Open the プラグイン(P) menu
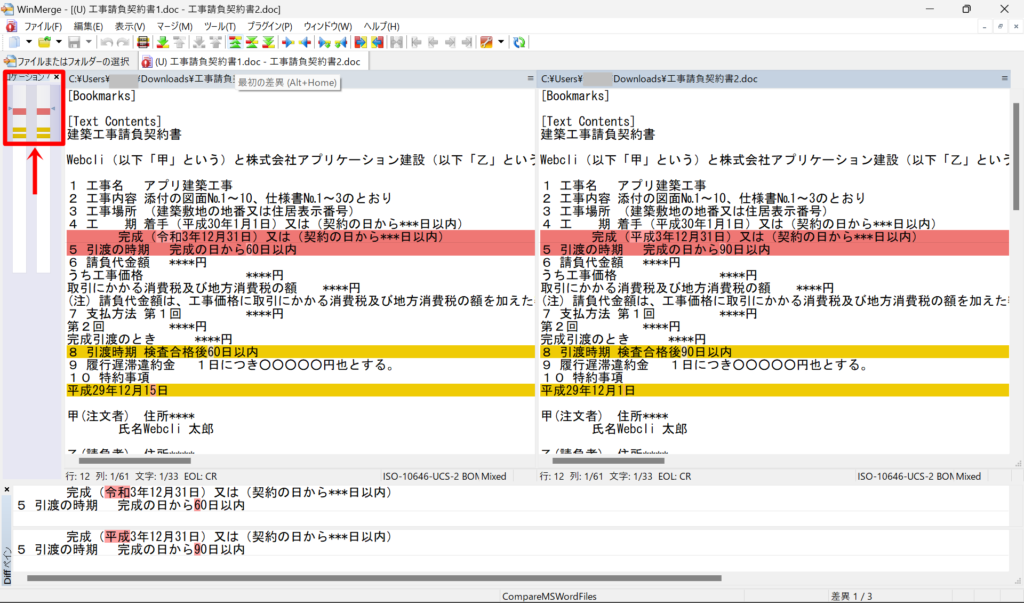The height and width of the screenshot is (603, 1024). pyautogui.click(x=269, y=25)
